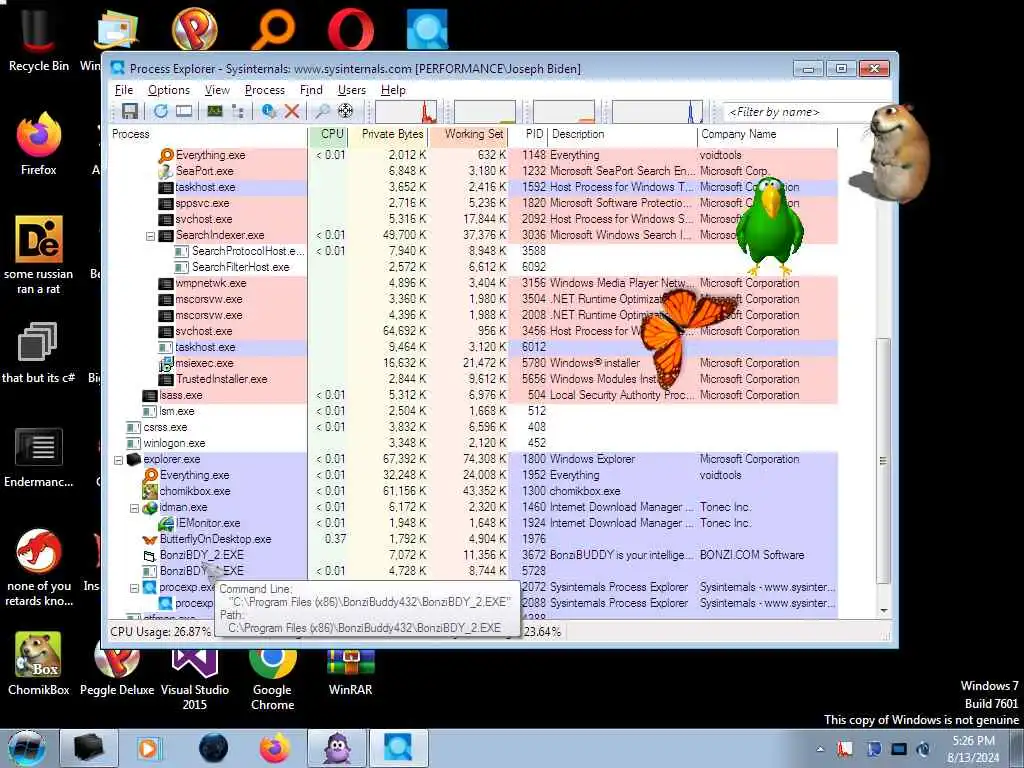Sort by the Description column header
The height and width of the screenshot is (768, 1024).
(x=622, y=135)
